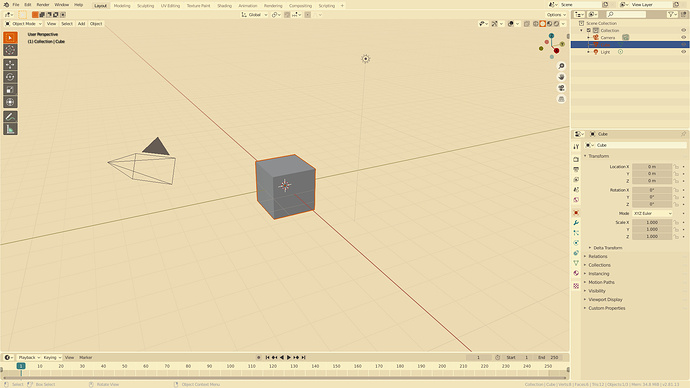Uncheck the Collection exclude checkbox
Image resolution: width=690 pixels, height=388 pixels.
point(589,30)
